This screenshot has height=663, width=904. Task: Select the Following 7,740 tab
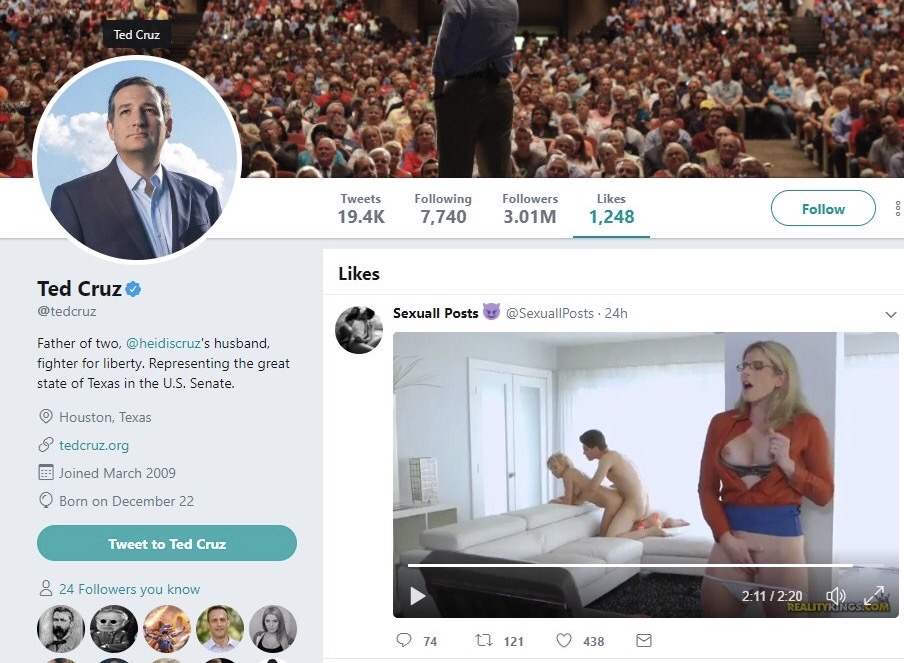[443, 208]
